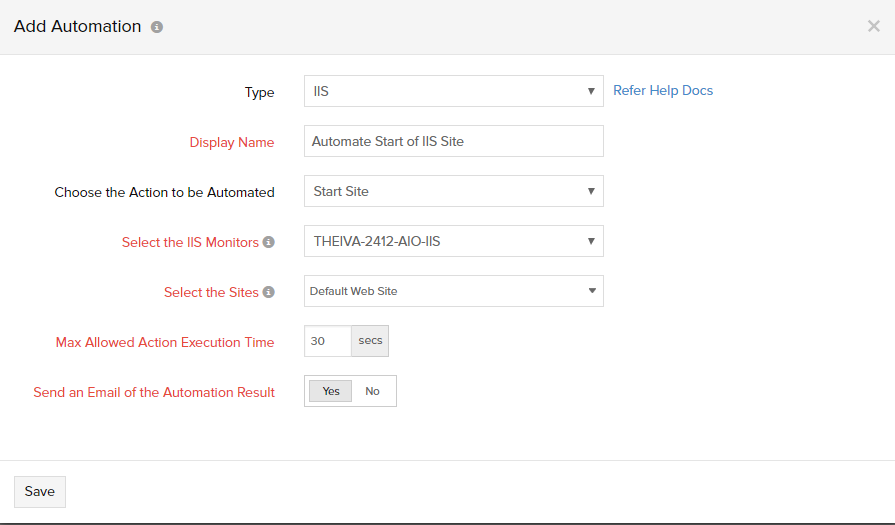The width and height of the screenshot is (895, 525).
Task: Toggle email result to Yes
Action: (330, 391)
